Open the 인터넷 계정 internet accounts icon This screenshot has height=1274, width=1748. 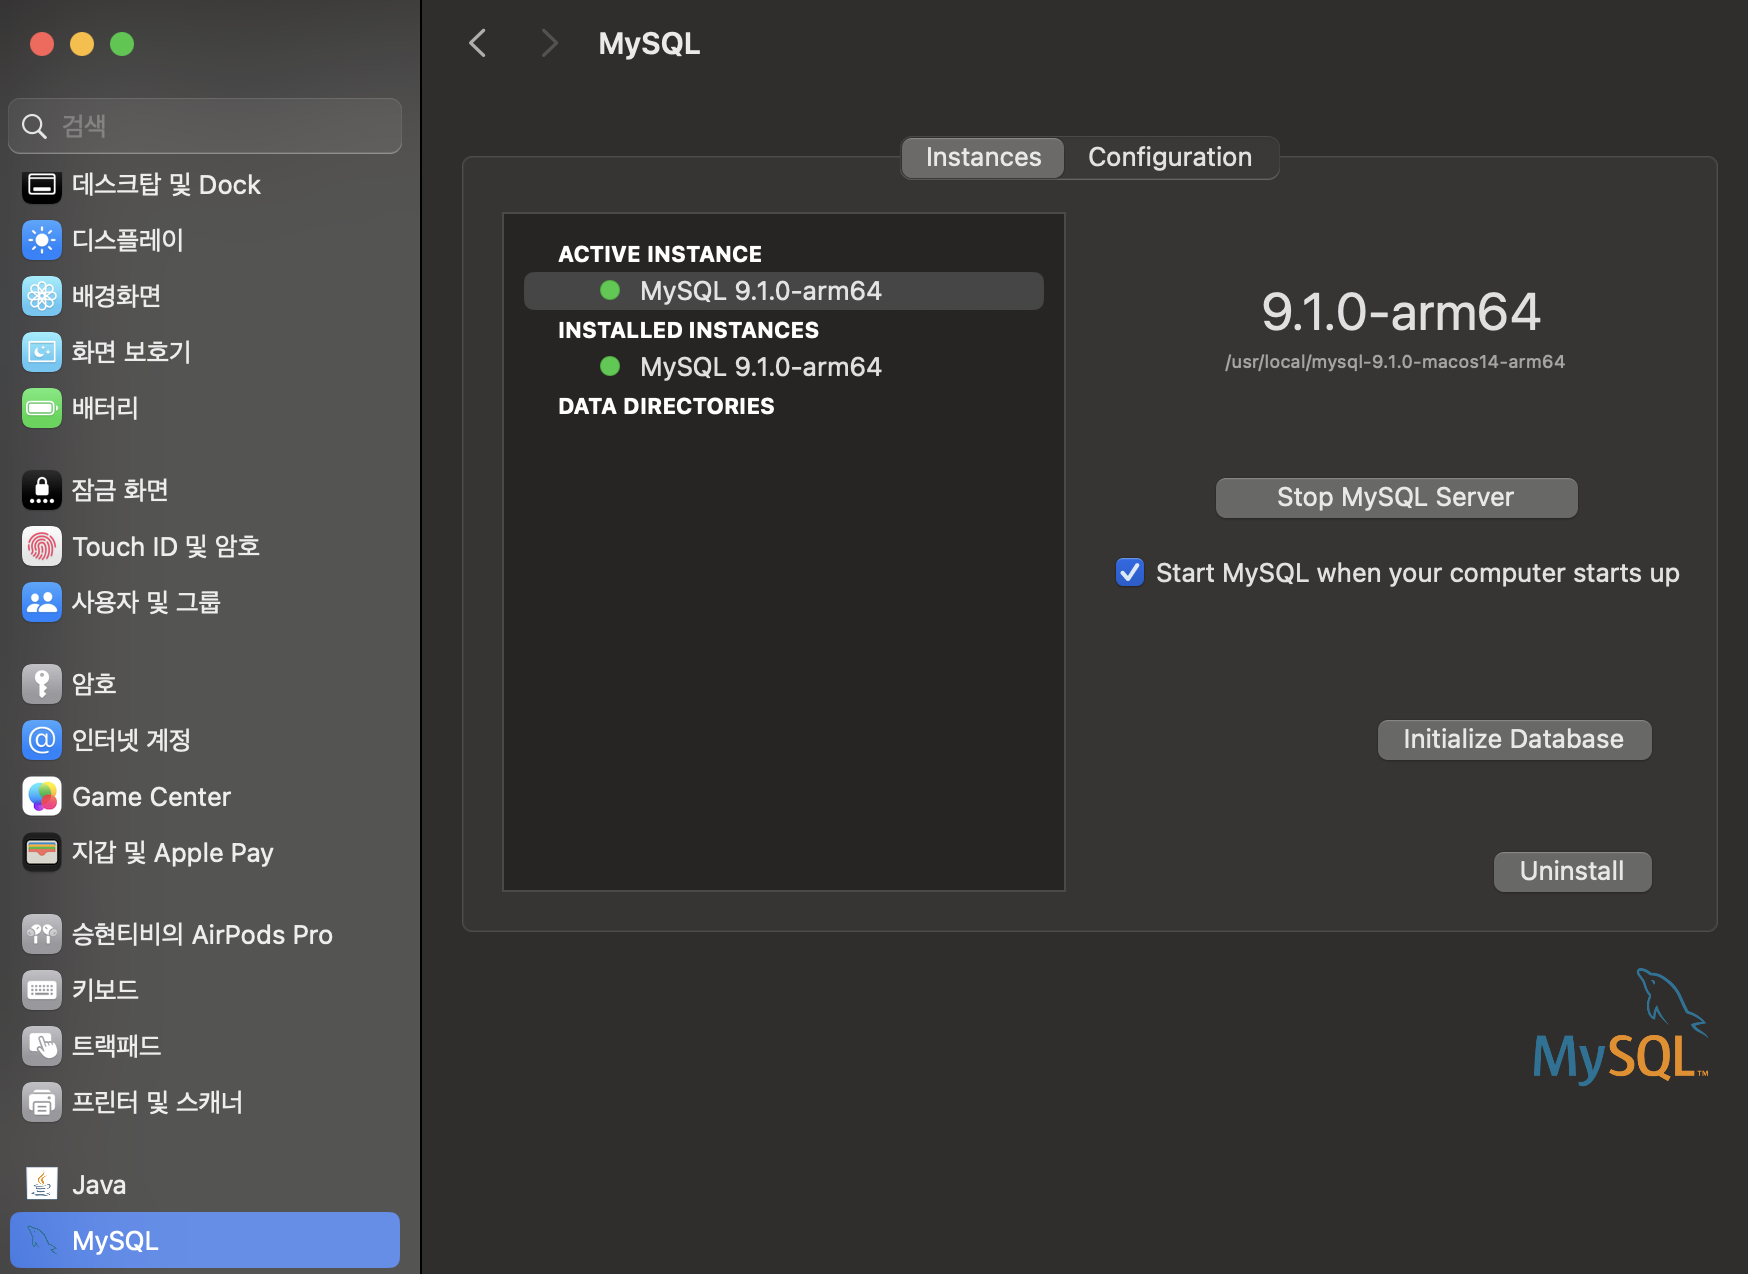(x=42, y=740)
